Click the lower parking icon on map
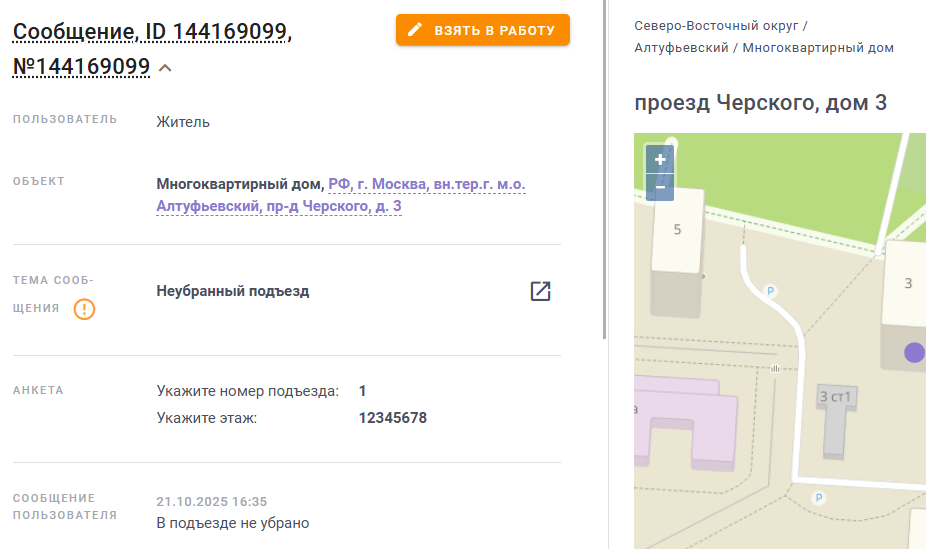 point(819,498)
